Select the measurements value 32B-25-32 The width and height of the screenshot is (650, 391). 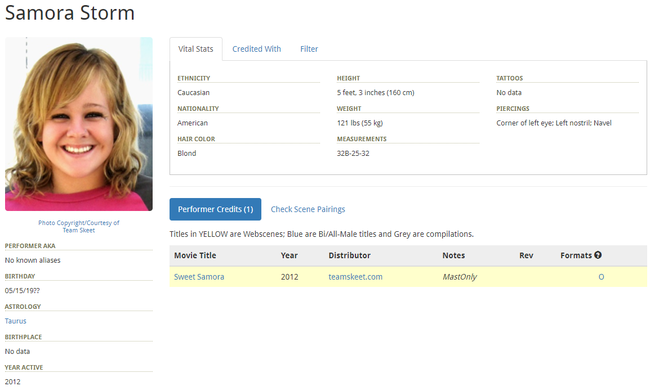click(x=353, y=153)
